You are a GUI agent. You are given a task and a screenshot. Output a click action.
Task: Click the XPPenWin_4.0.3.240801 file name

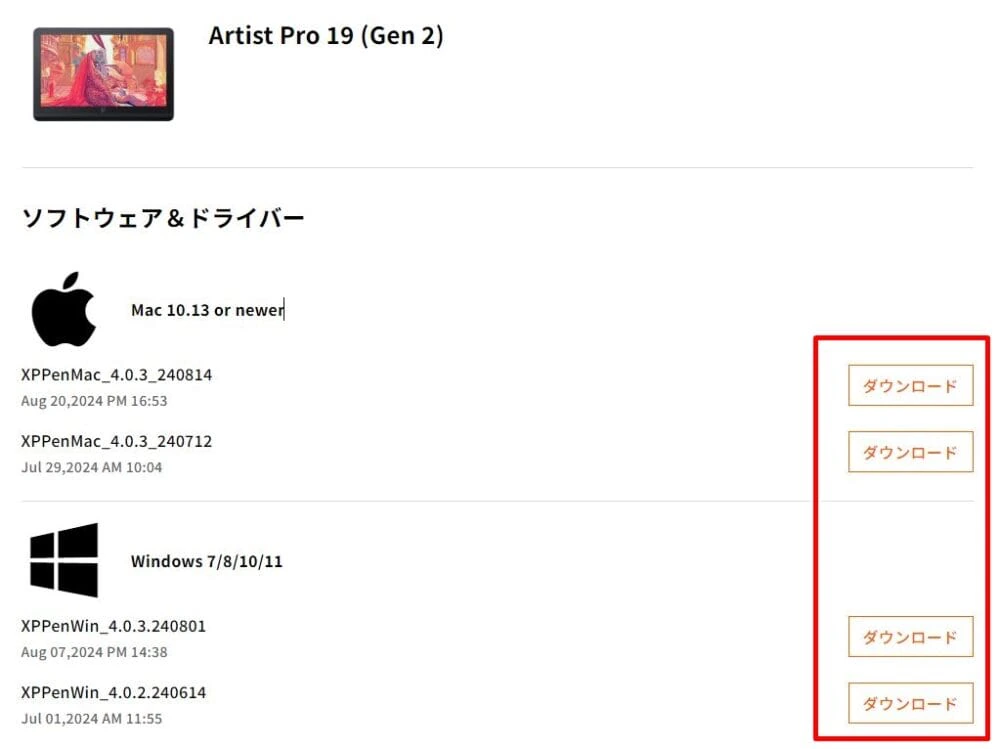click(x=113, y=626)
